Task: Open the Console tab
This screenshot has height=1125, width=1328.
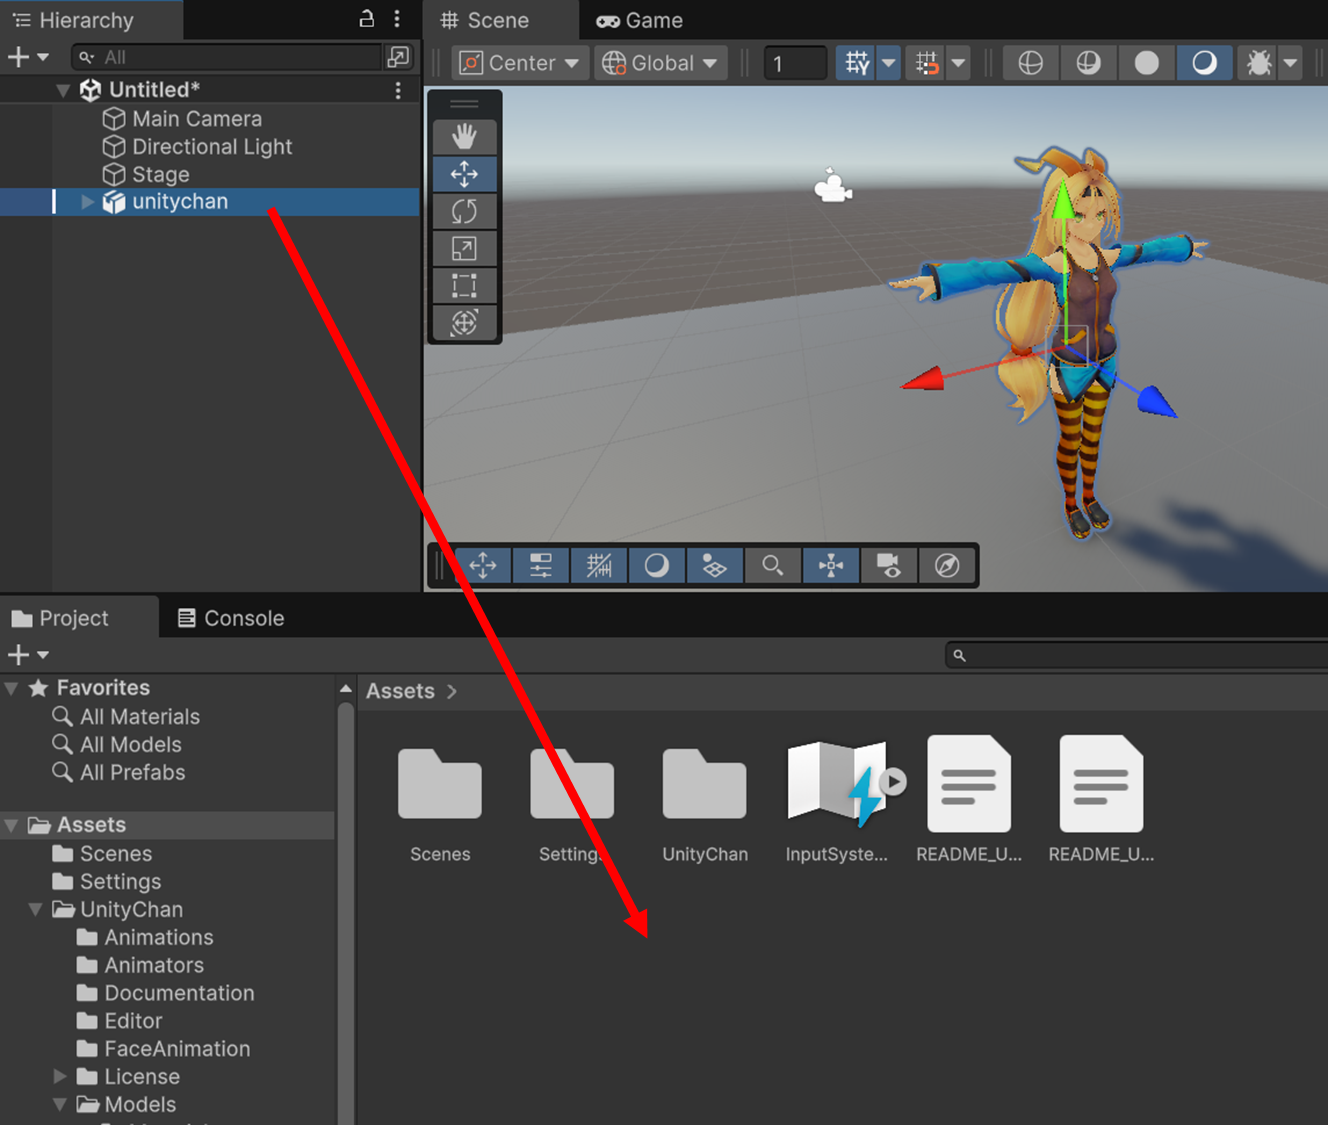Action: [231, 618]
